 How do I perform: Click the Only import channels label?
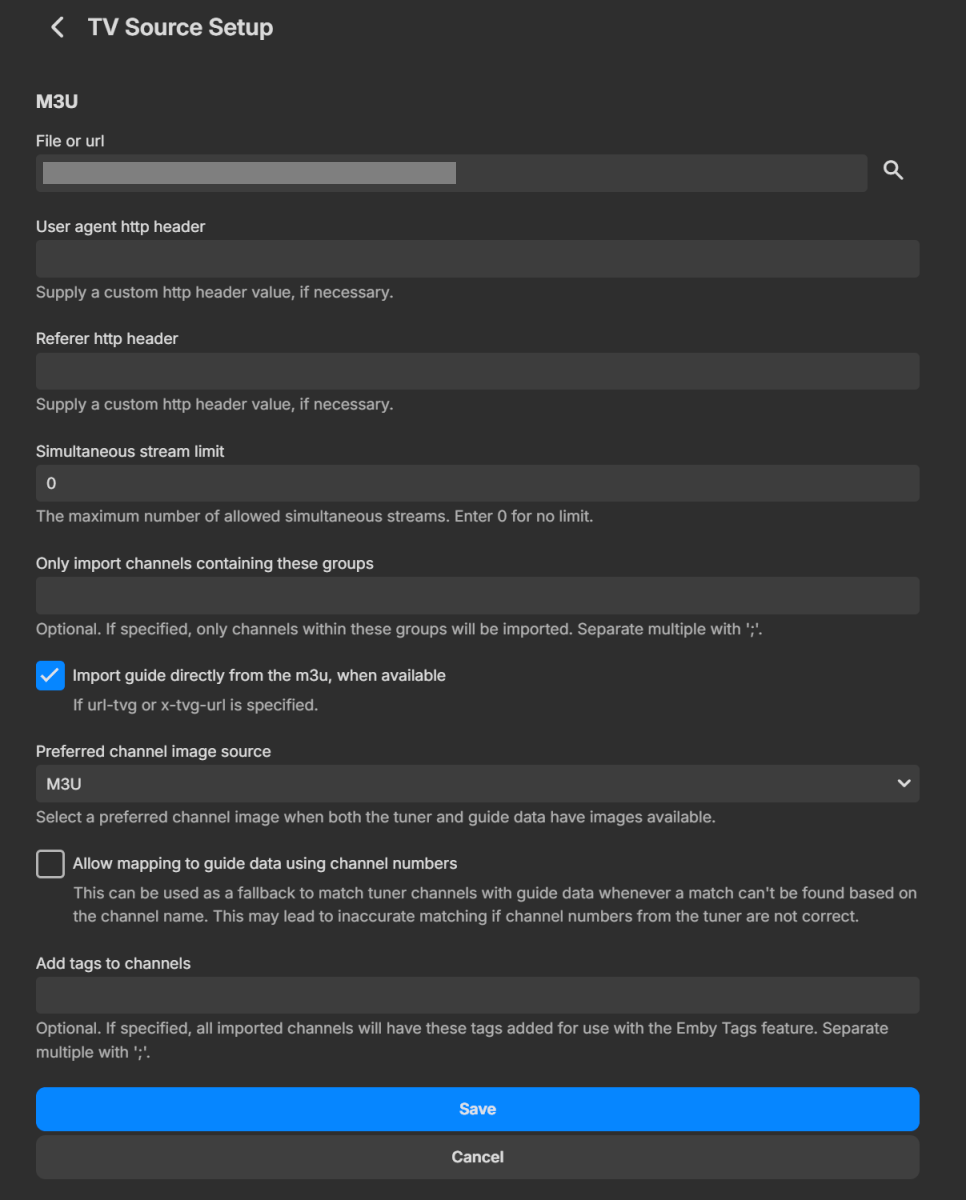(x=204, y=563)
